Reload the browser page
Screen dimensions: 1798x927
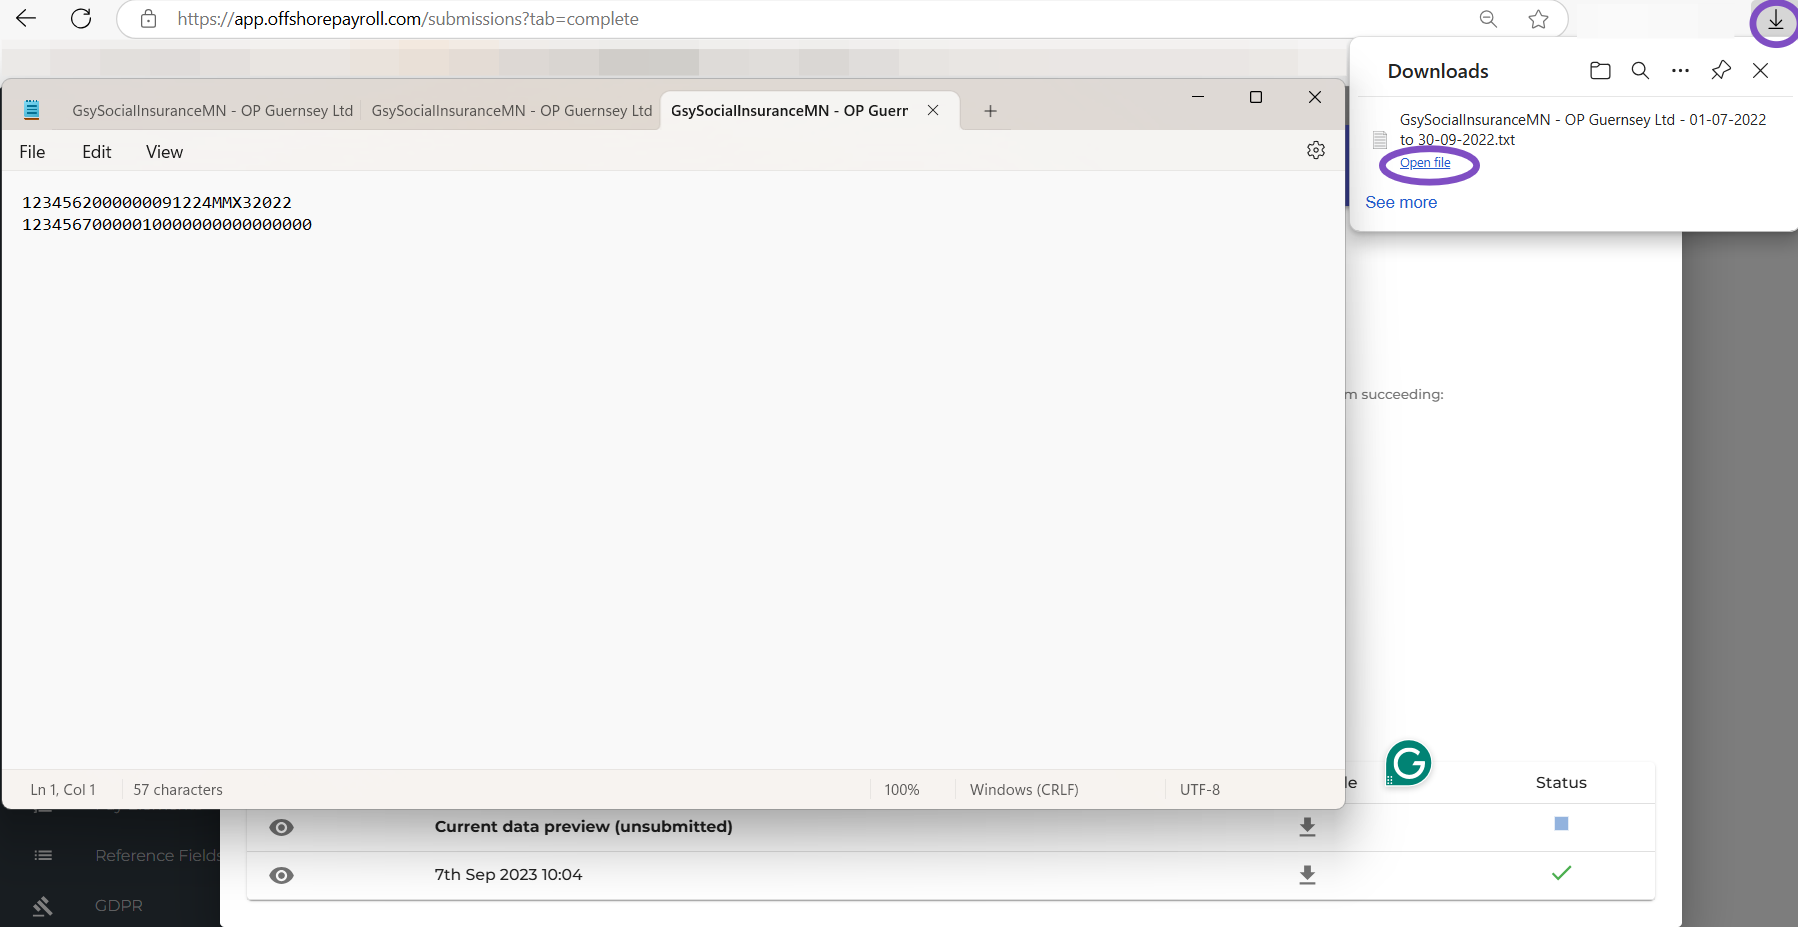pyautogui.click(x=81, y=18)
